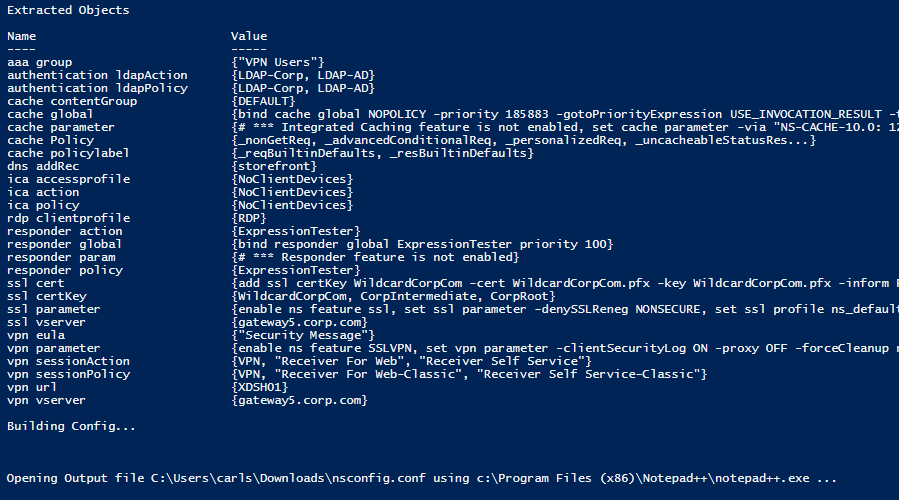Select the 'authentication ldapAction' row name

(x=97, y=75)
